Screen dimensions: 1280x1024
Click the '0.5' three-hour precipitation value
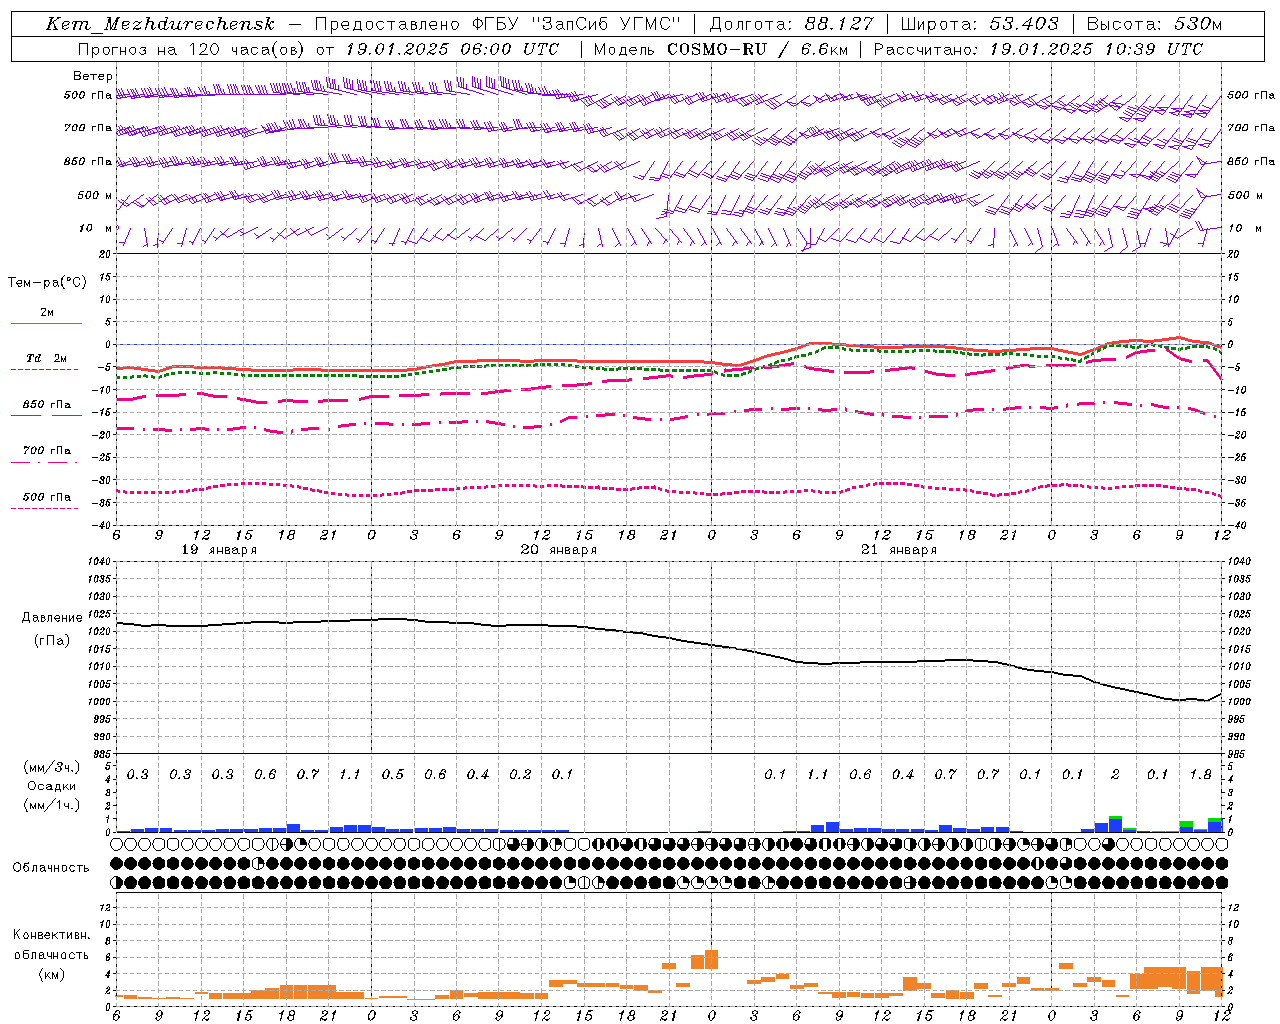(x=392, y=775)
